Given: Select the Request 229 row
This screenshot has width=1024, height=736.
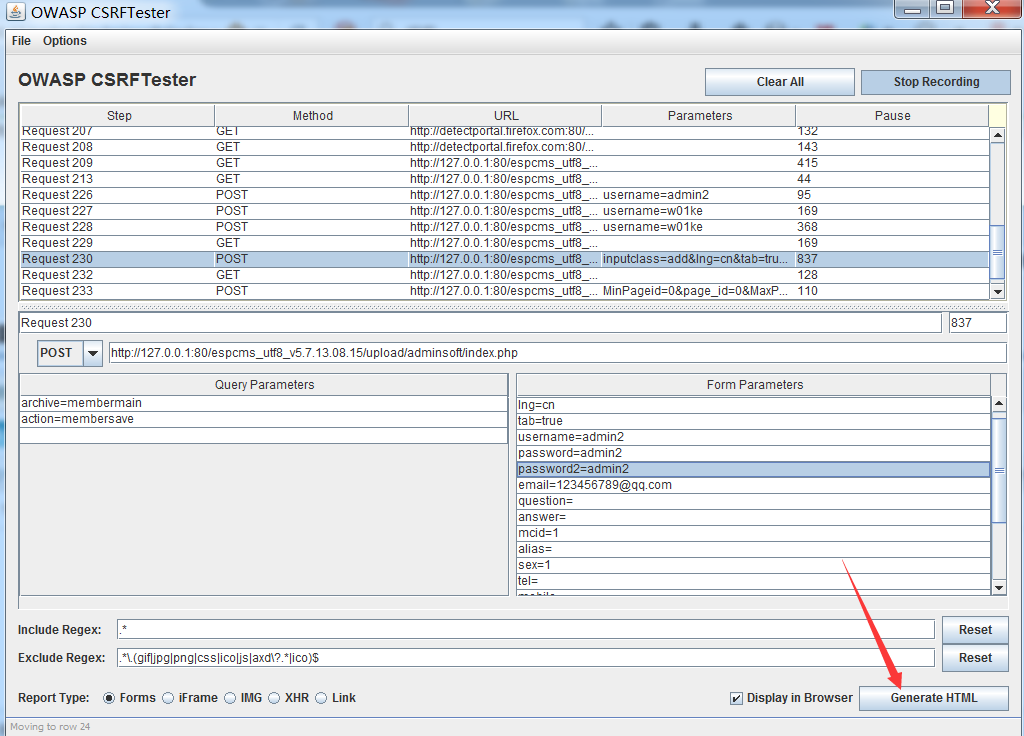Looking at the screenshot, I should (x=505, y=243).
